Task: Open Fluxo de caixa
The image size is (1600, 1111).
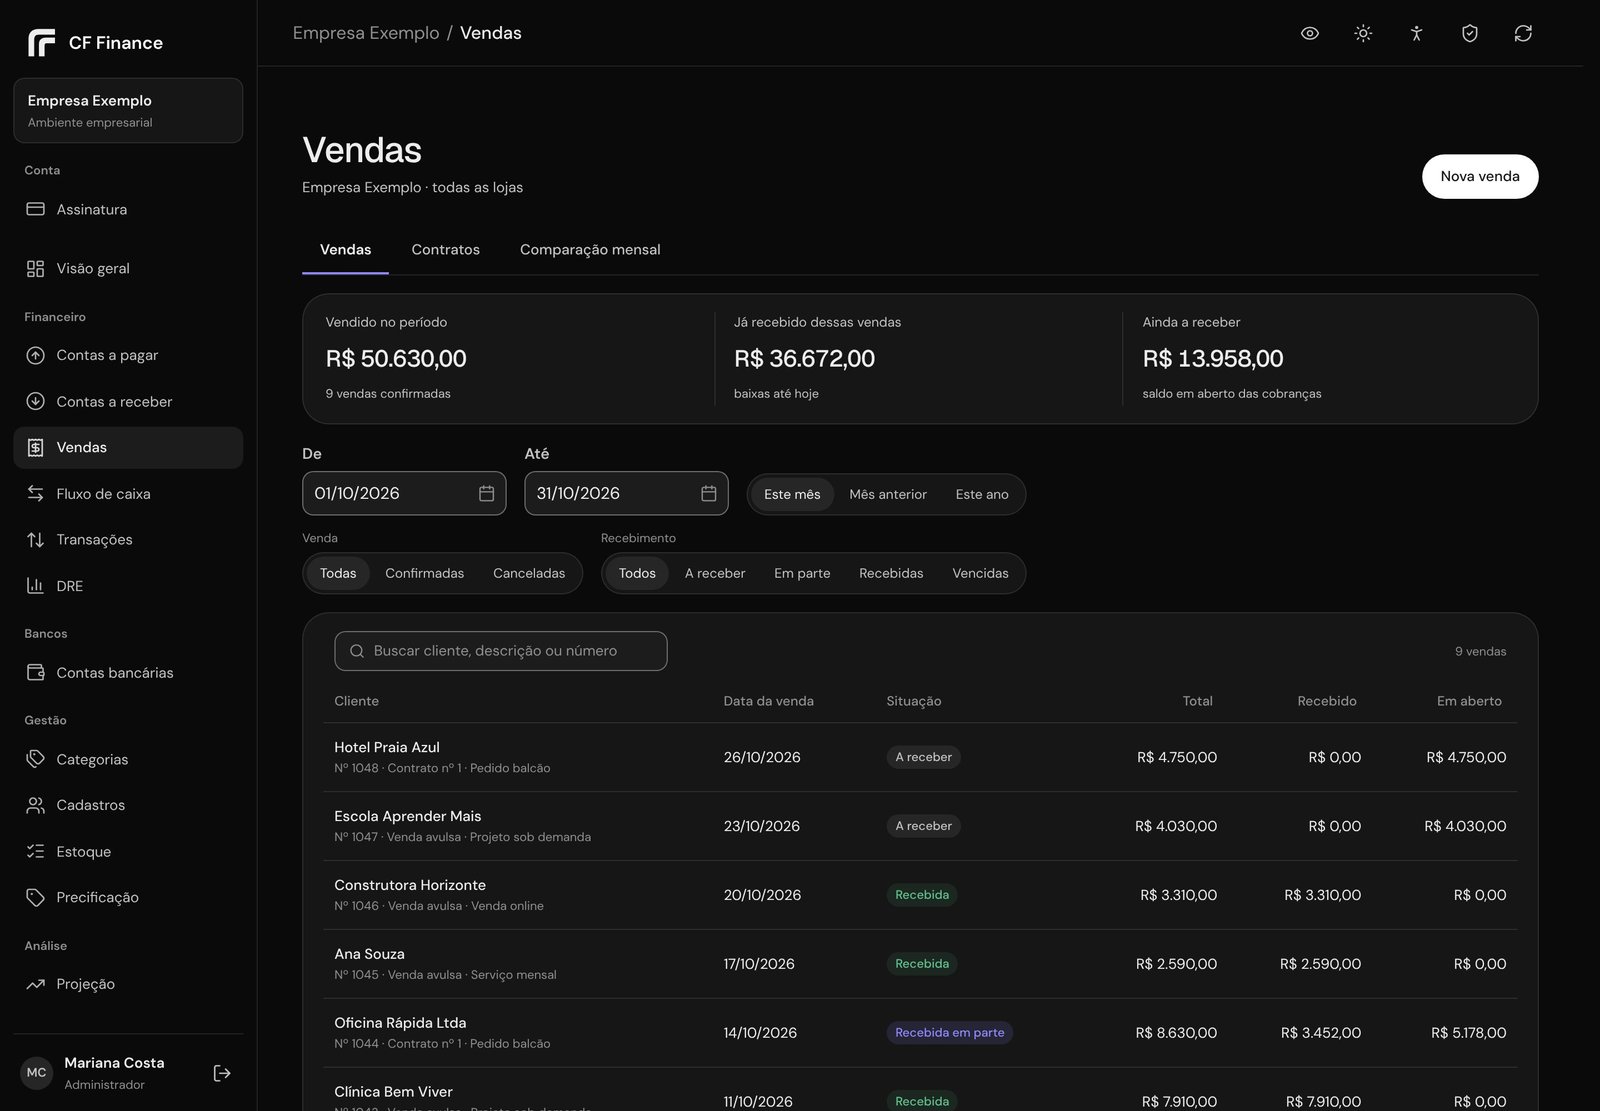Action: [x=128, y=493]
